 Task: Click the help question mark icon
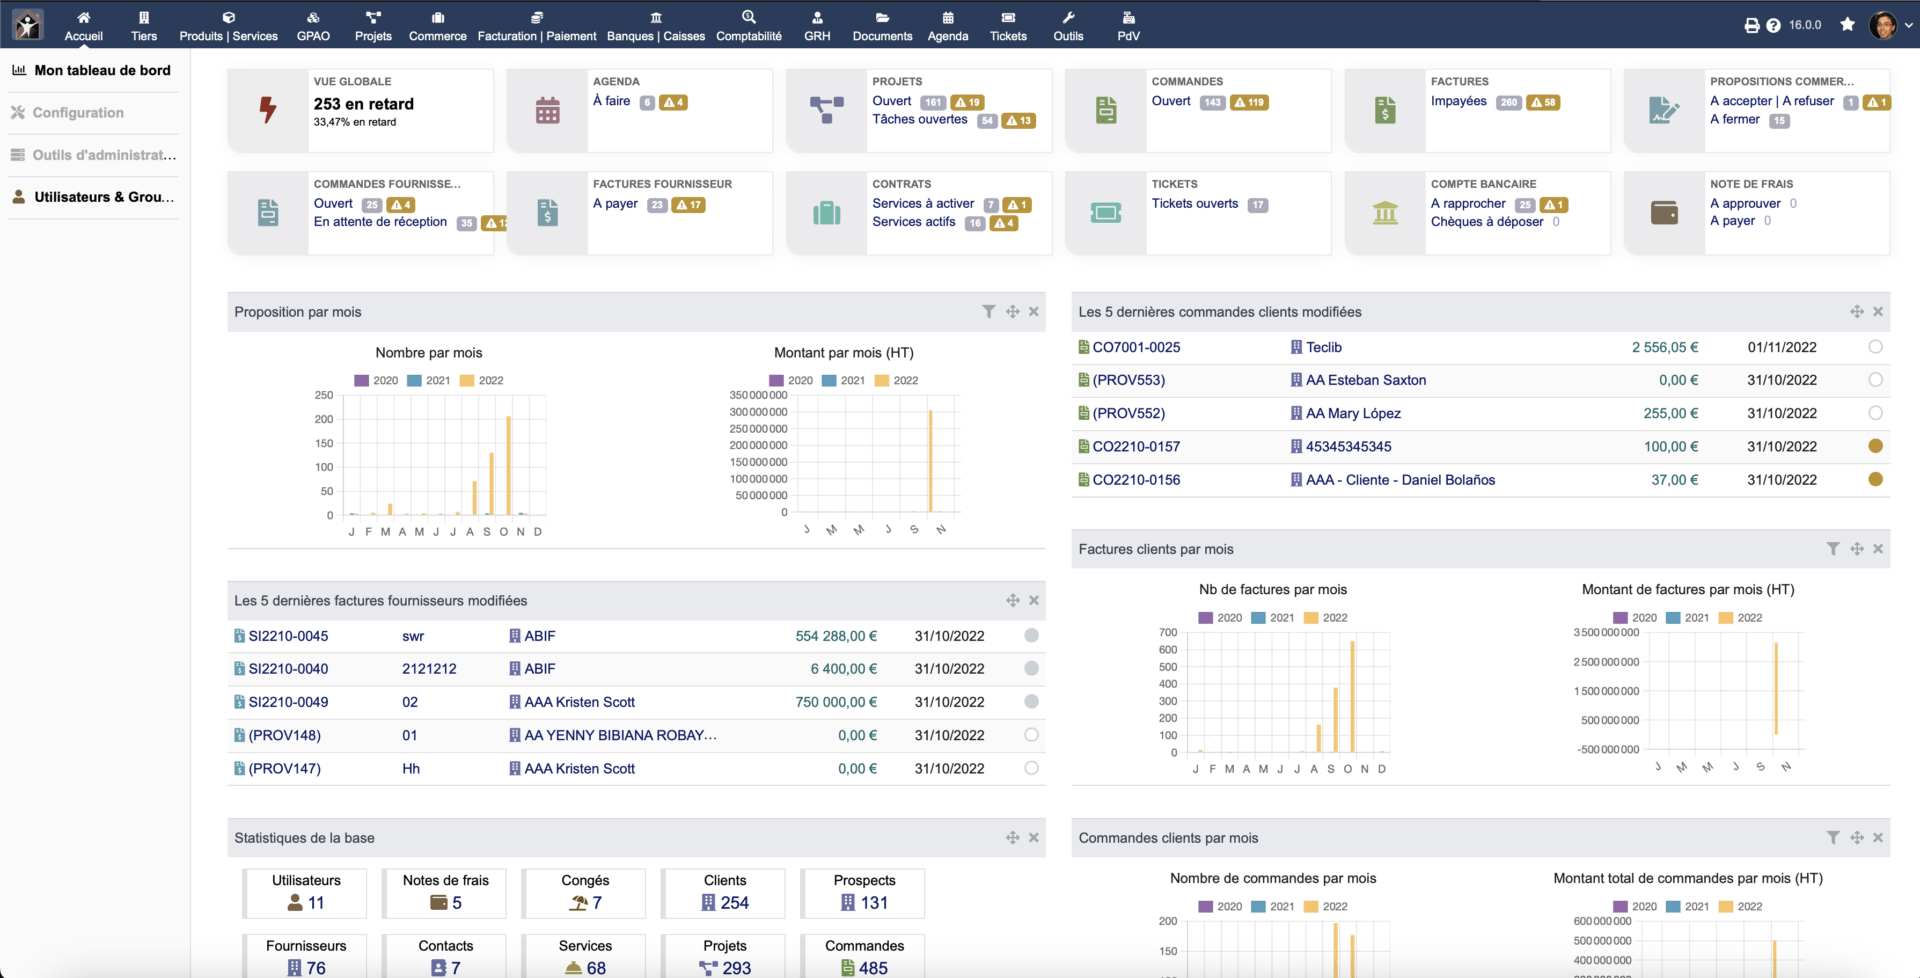(x=1773, y=25)
